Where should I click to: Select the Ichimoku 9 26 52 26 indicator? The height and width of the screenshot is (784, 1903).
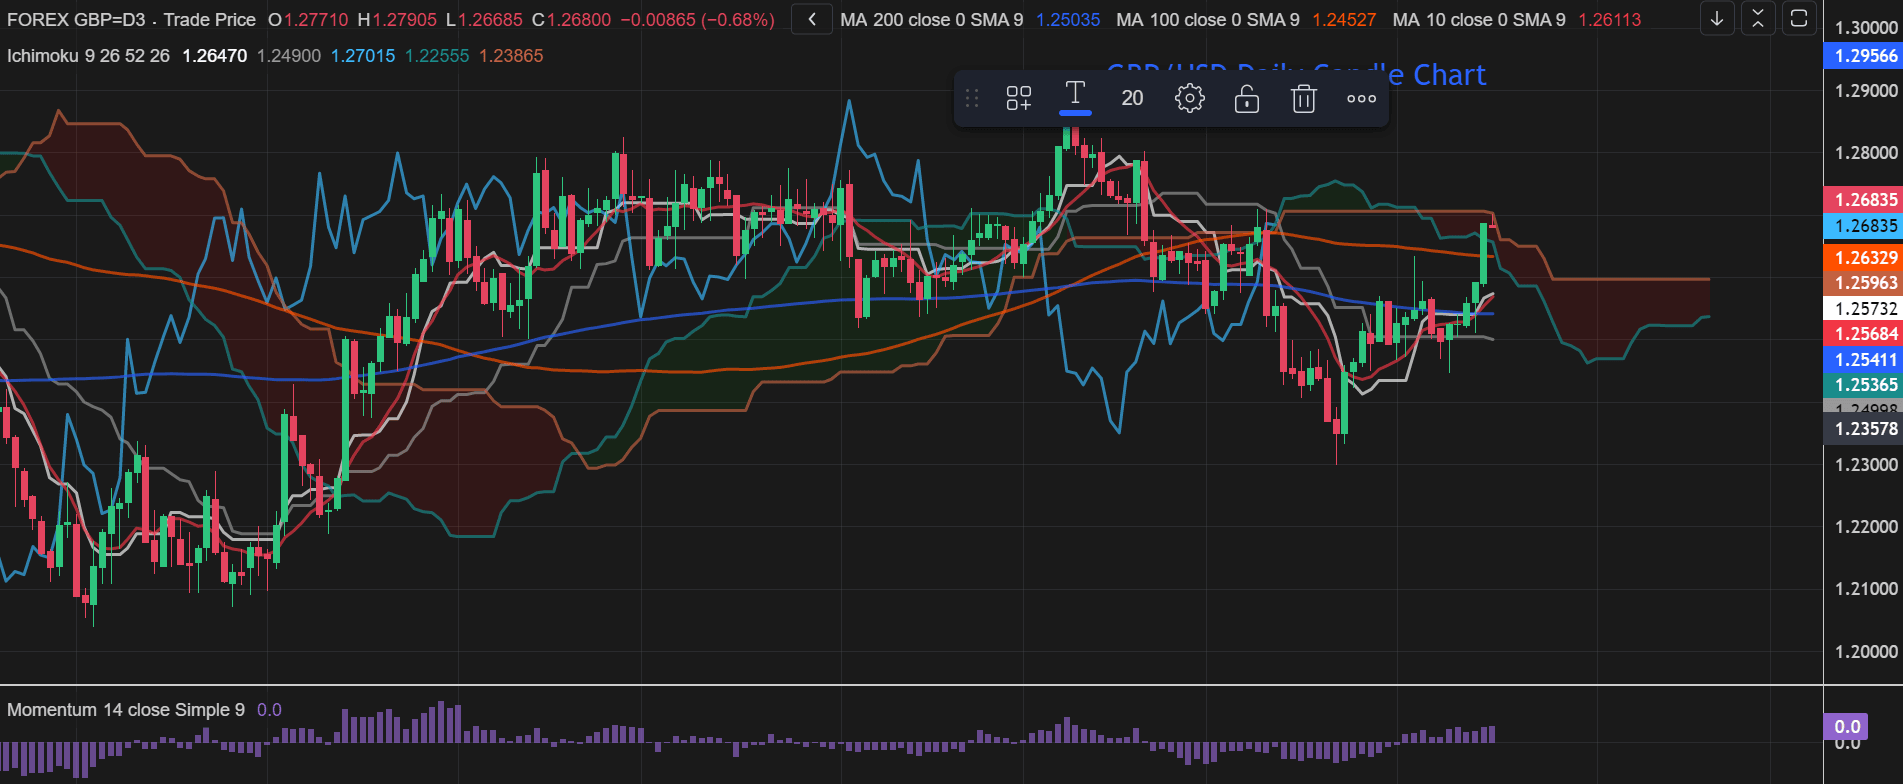point(88,56)
